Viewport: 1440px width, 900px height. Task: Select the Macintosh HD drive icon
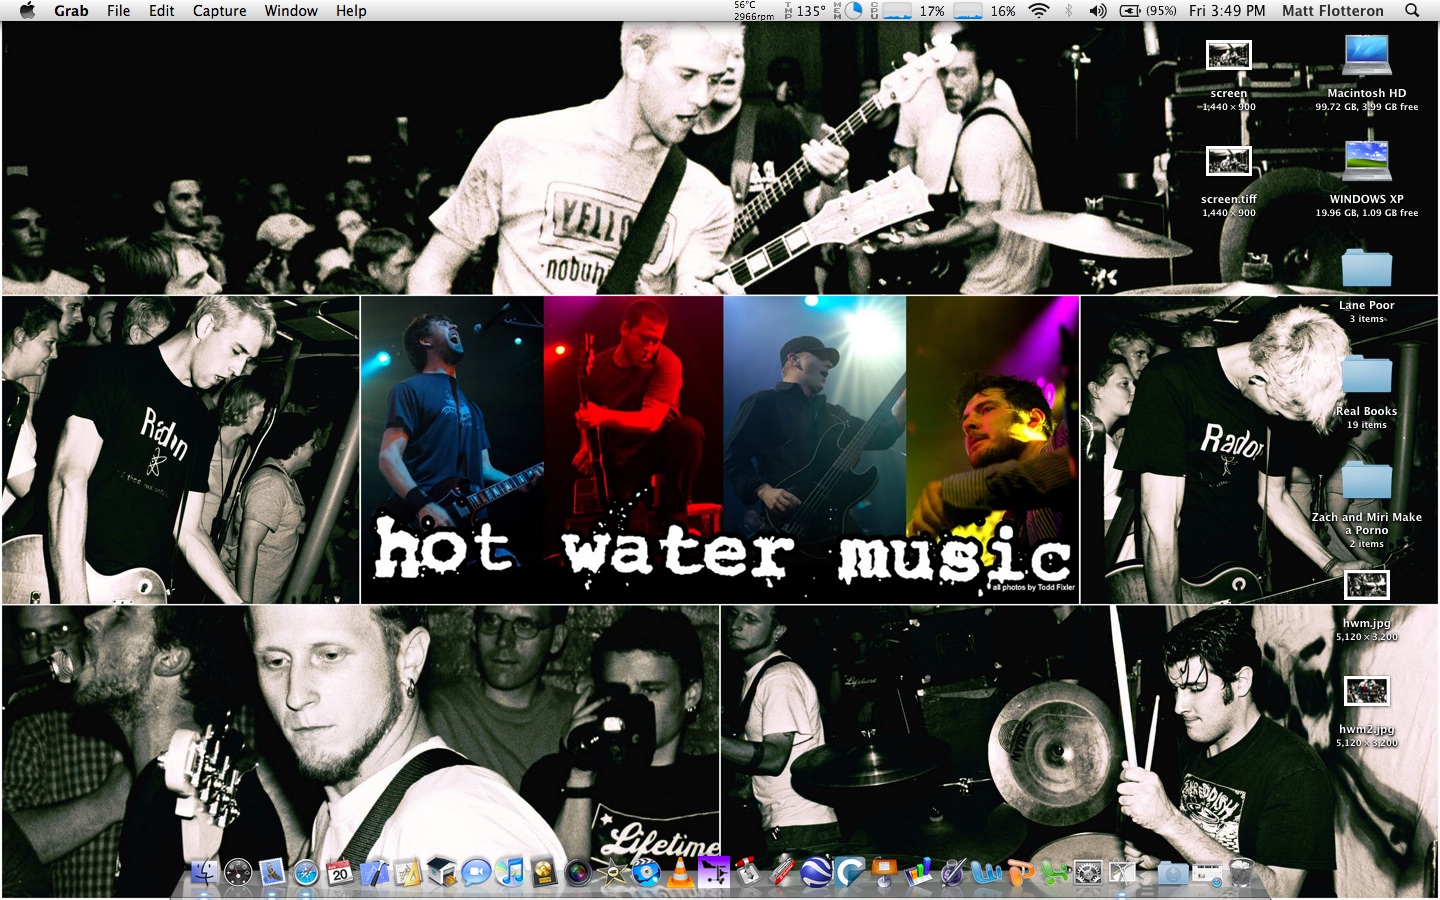point(1366,56)
